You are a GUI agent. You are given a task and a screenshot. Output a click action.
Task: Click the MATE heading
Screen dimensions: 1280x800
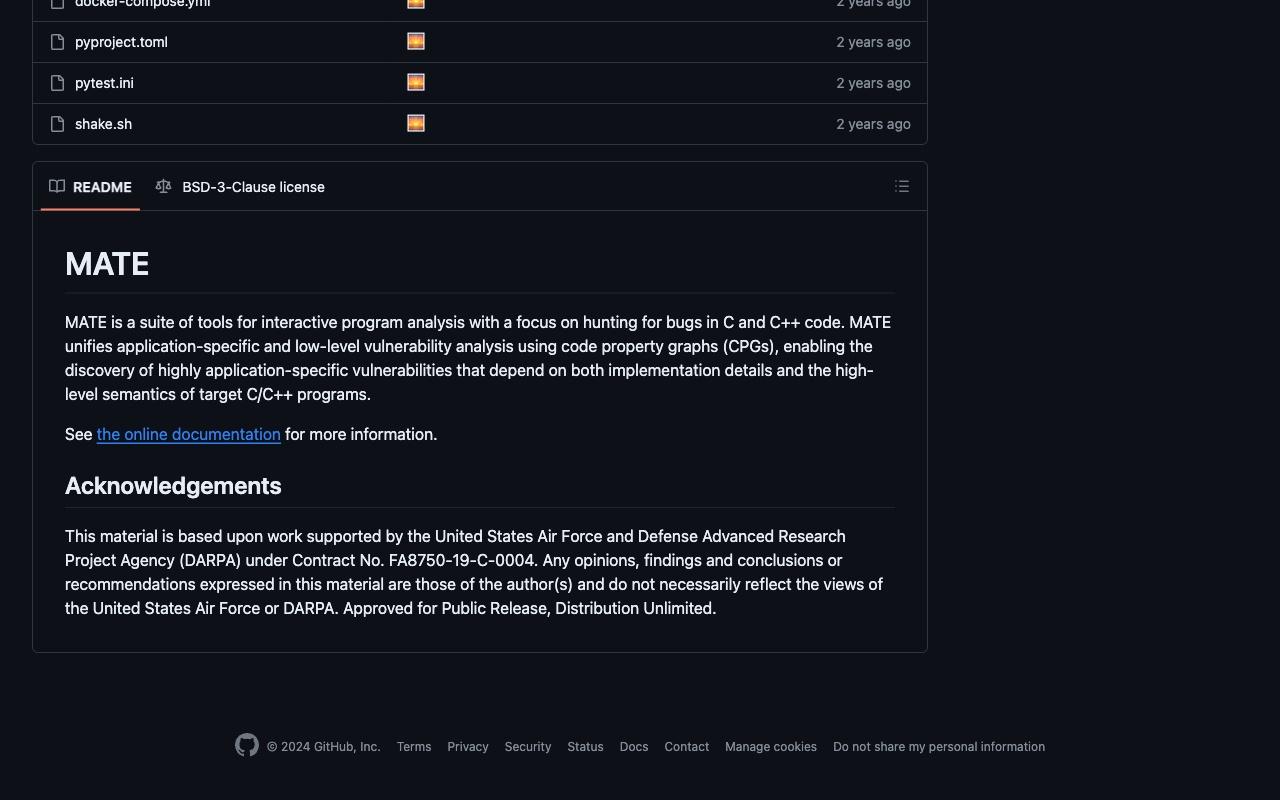pos(107,264)
